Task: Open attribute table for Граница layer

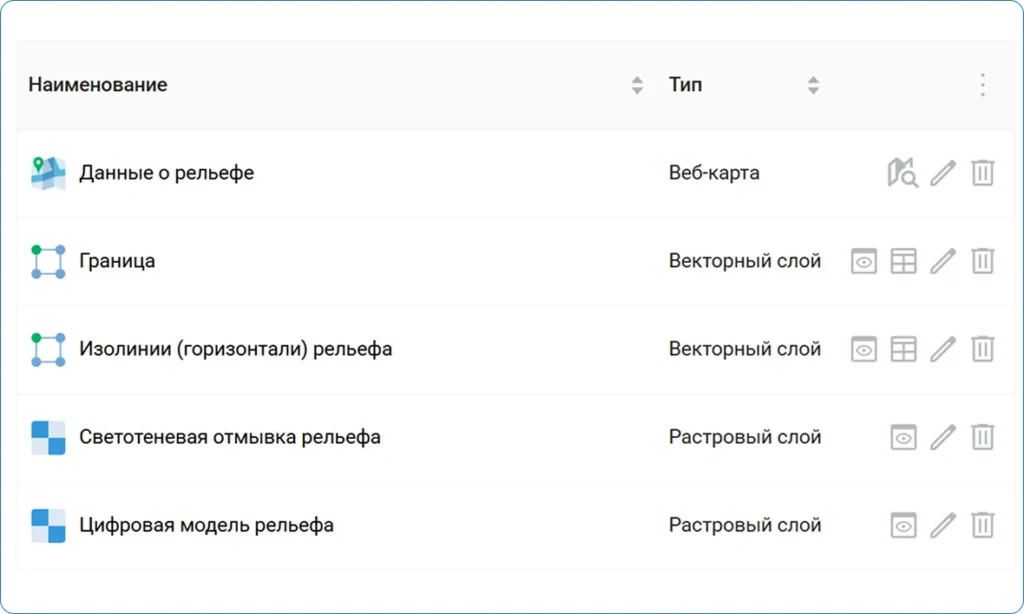Action: (903, 261)
